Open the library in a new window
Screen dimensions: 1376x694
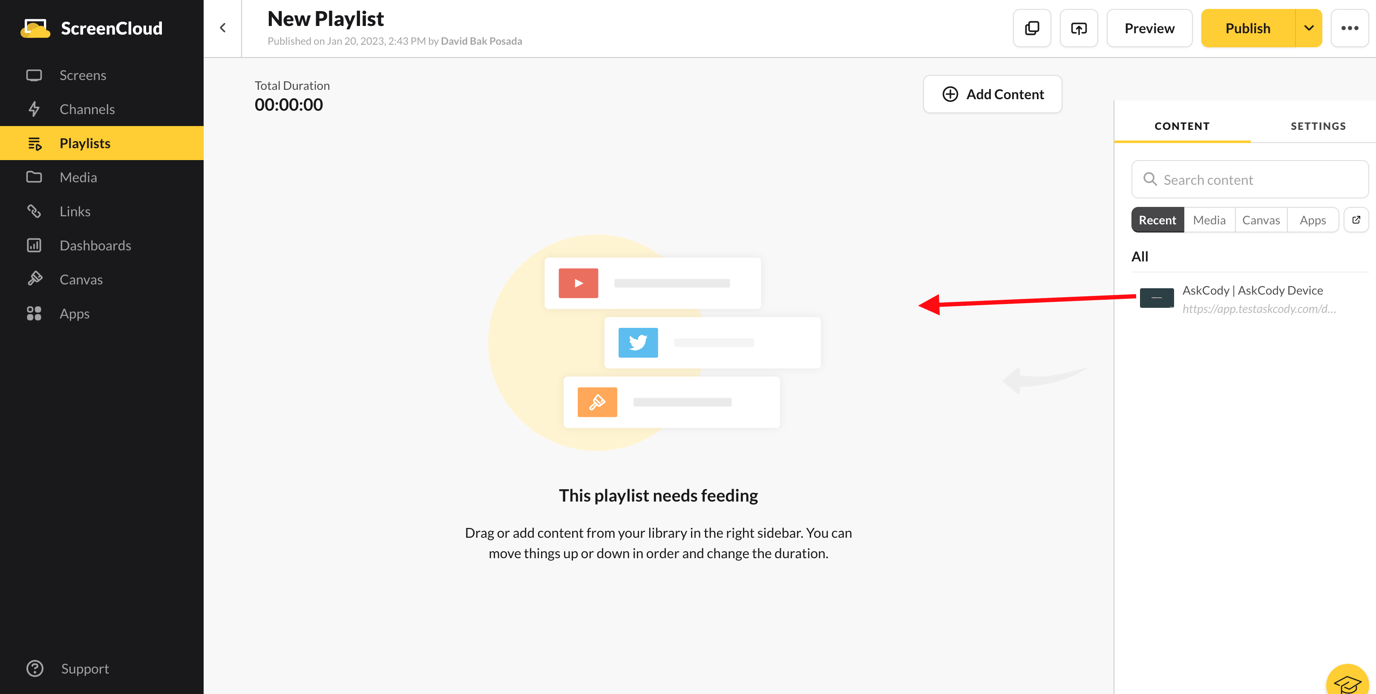[x=1356, y=219]
